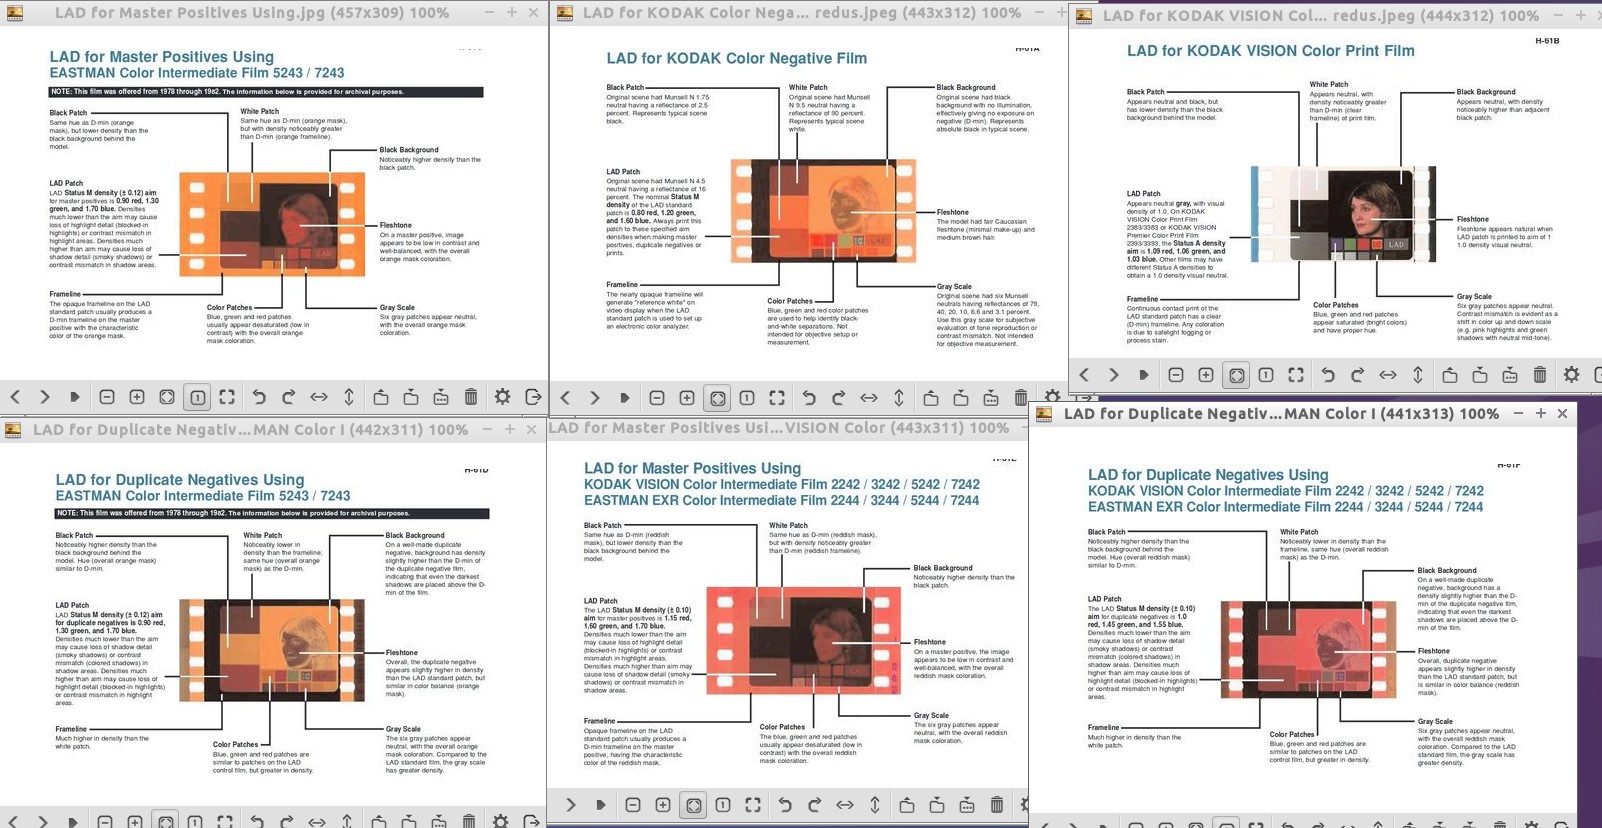Rotate counterclockwise in KODAK Color Nega window
The width and height of the screenshot is (1602, 828).
(x=809, y=398)
